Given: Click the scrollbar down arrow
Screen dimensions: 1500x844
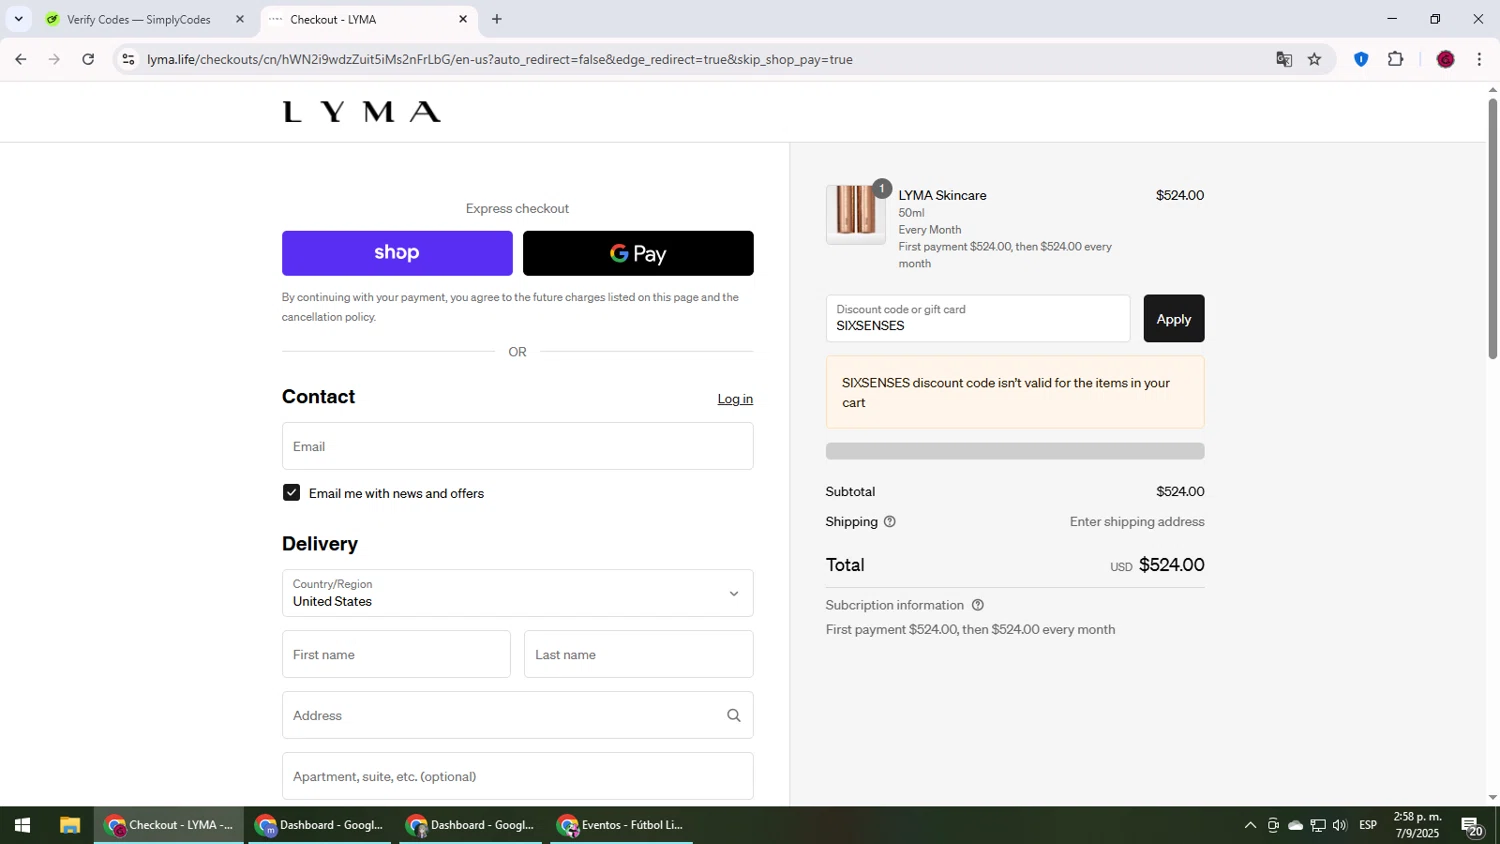Looking at the screenshot, I should pyautogui.click(x=1492, y=797).
